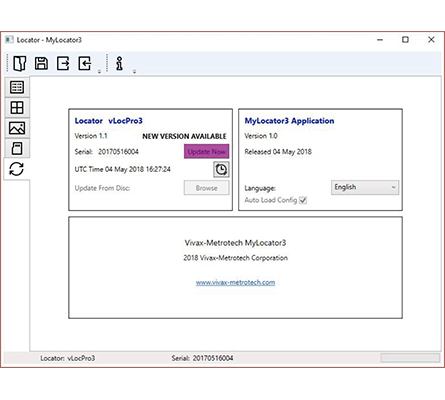Open the image picture sidebar tab

pyautogui.click(x=17, y=128)
